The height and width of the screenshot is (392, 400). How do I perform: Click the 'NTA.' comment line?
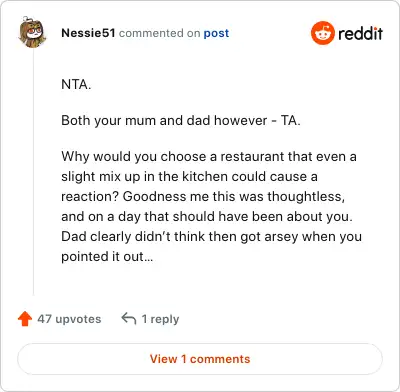pos(76,84)
